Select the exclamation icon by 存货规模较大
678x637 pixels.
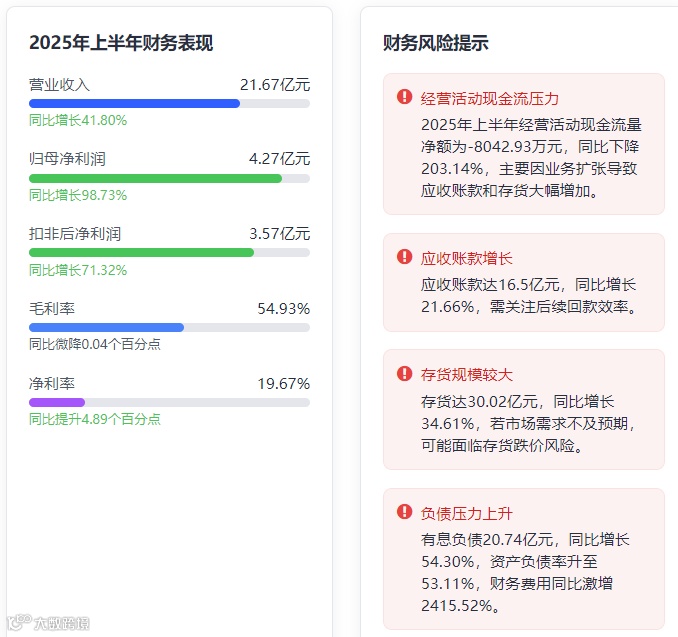[404, 373]
